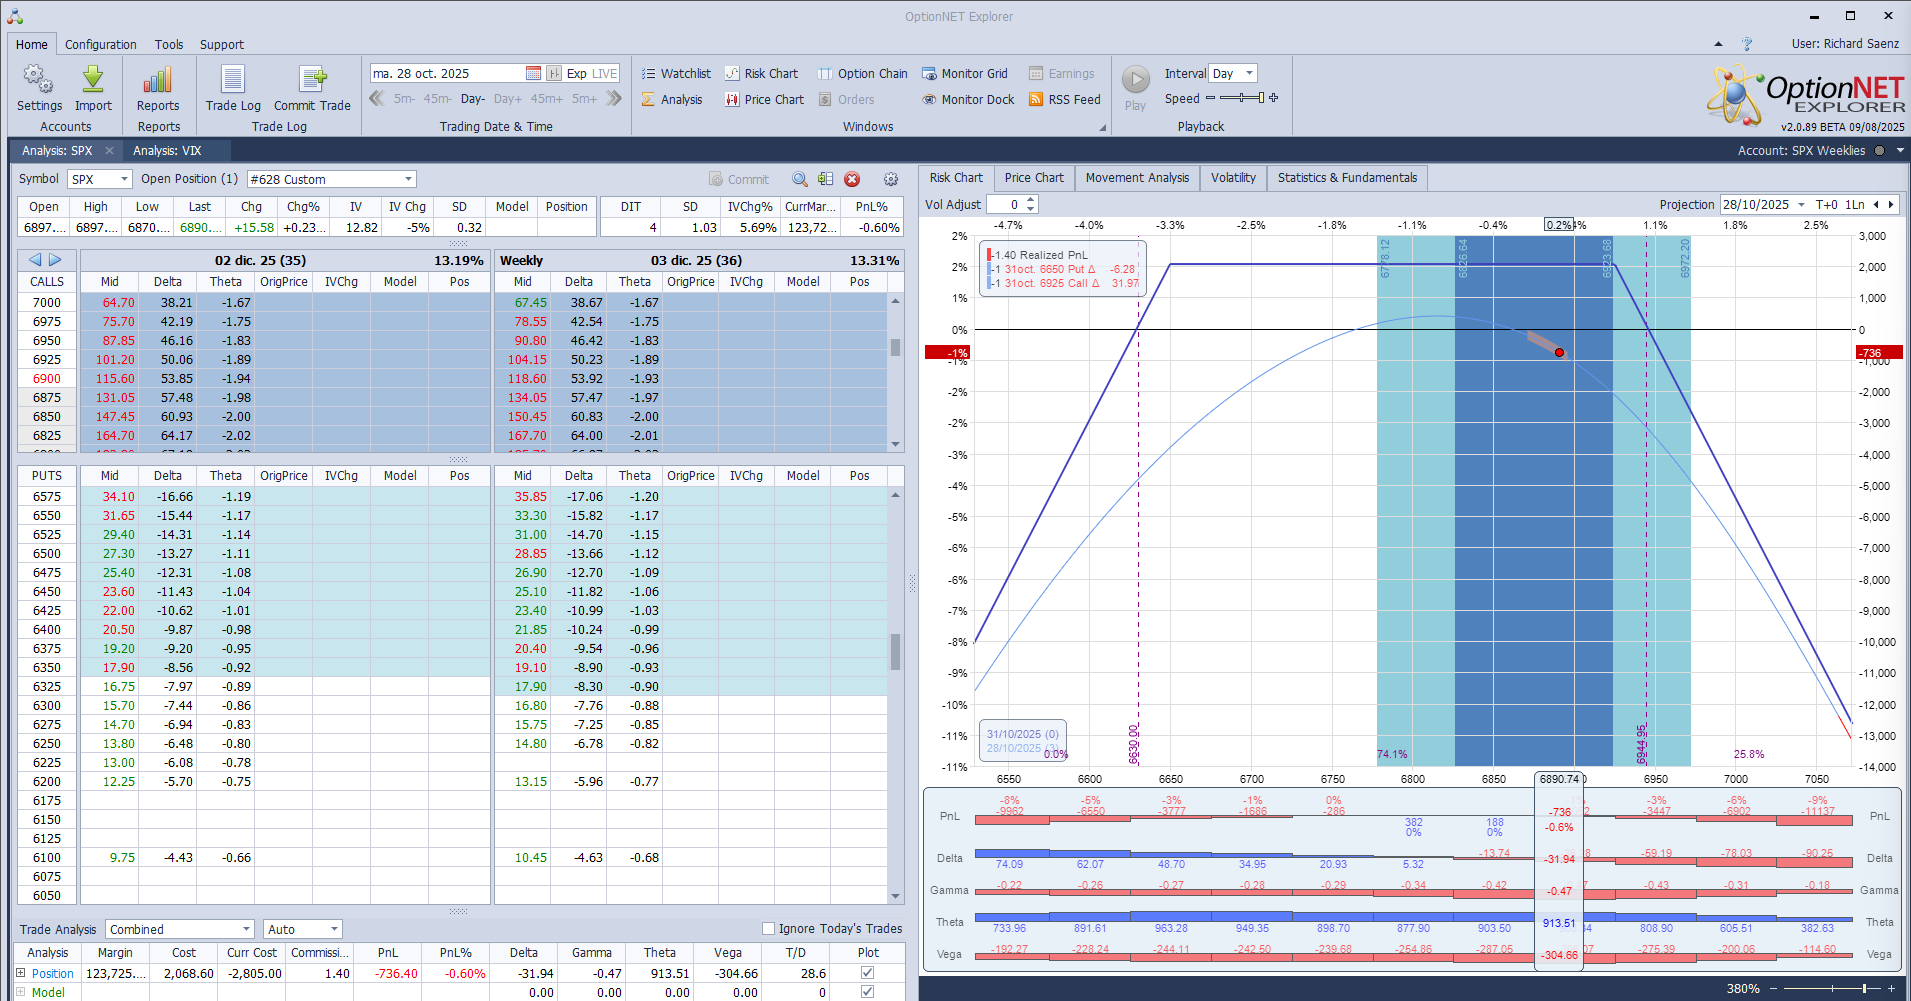Click the account status circle indicator

1879,151
